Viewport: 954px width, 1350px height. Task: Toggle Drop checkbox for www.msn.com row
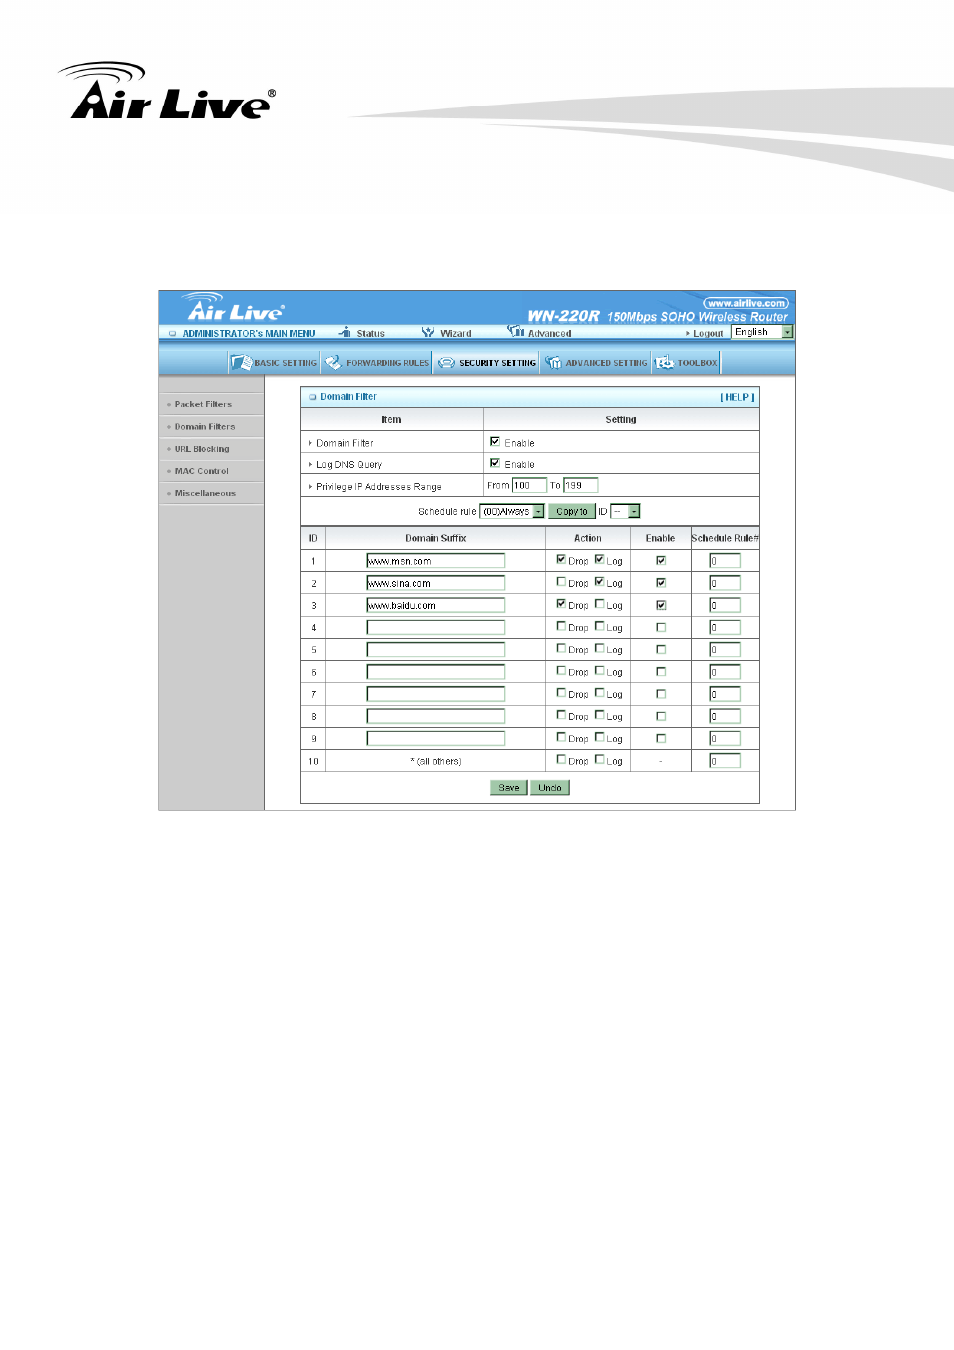point(561,559)
